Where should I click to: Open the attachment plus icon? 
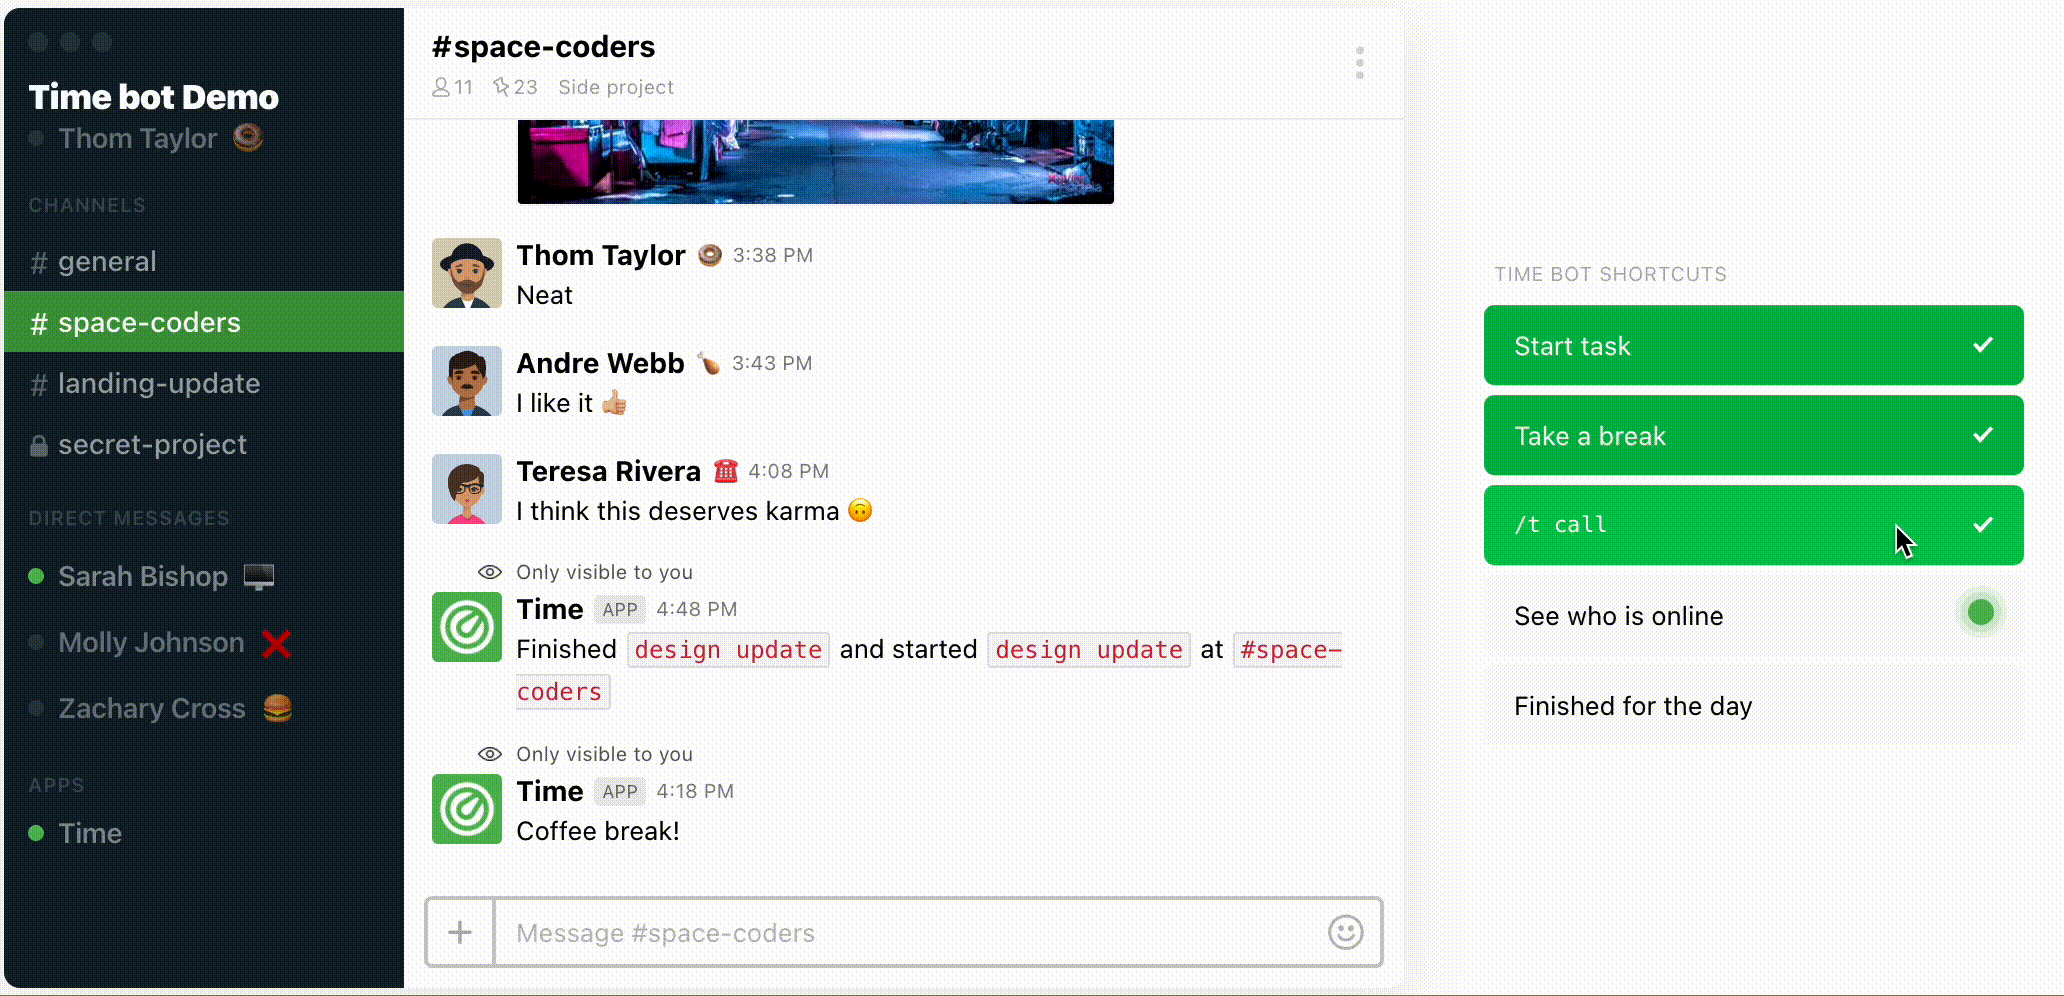[x=460, y=932]
